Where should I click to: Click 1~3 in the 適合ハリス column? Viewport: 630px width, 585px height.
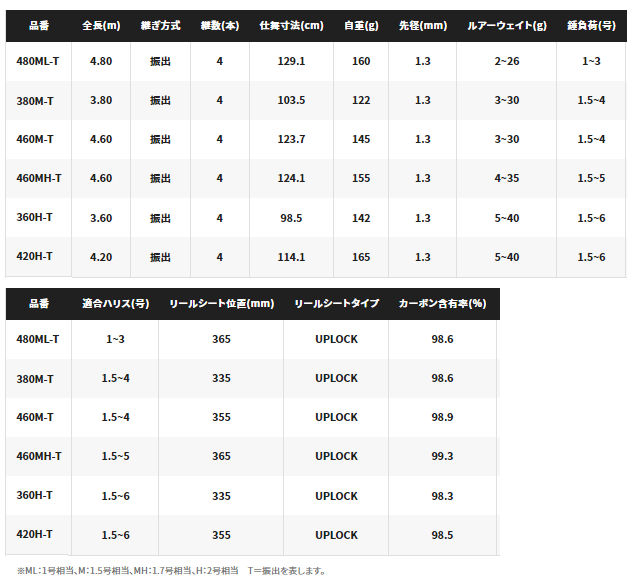tap(115, 339)
